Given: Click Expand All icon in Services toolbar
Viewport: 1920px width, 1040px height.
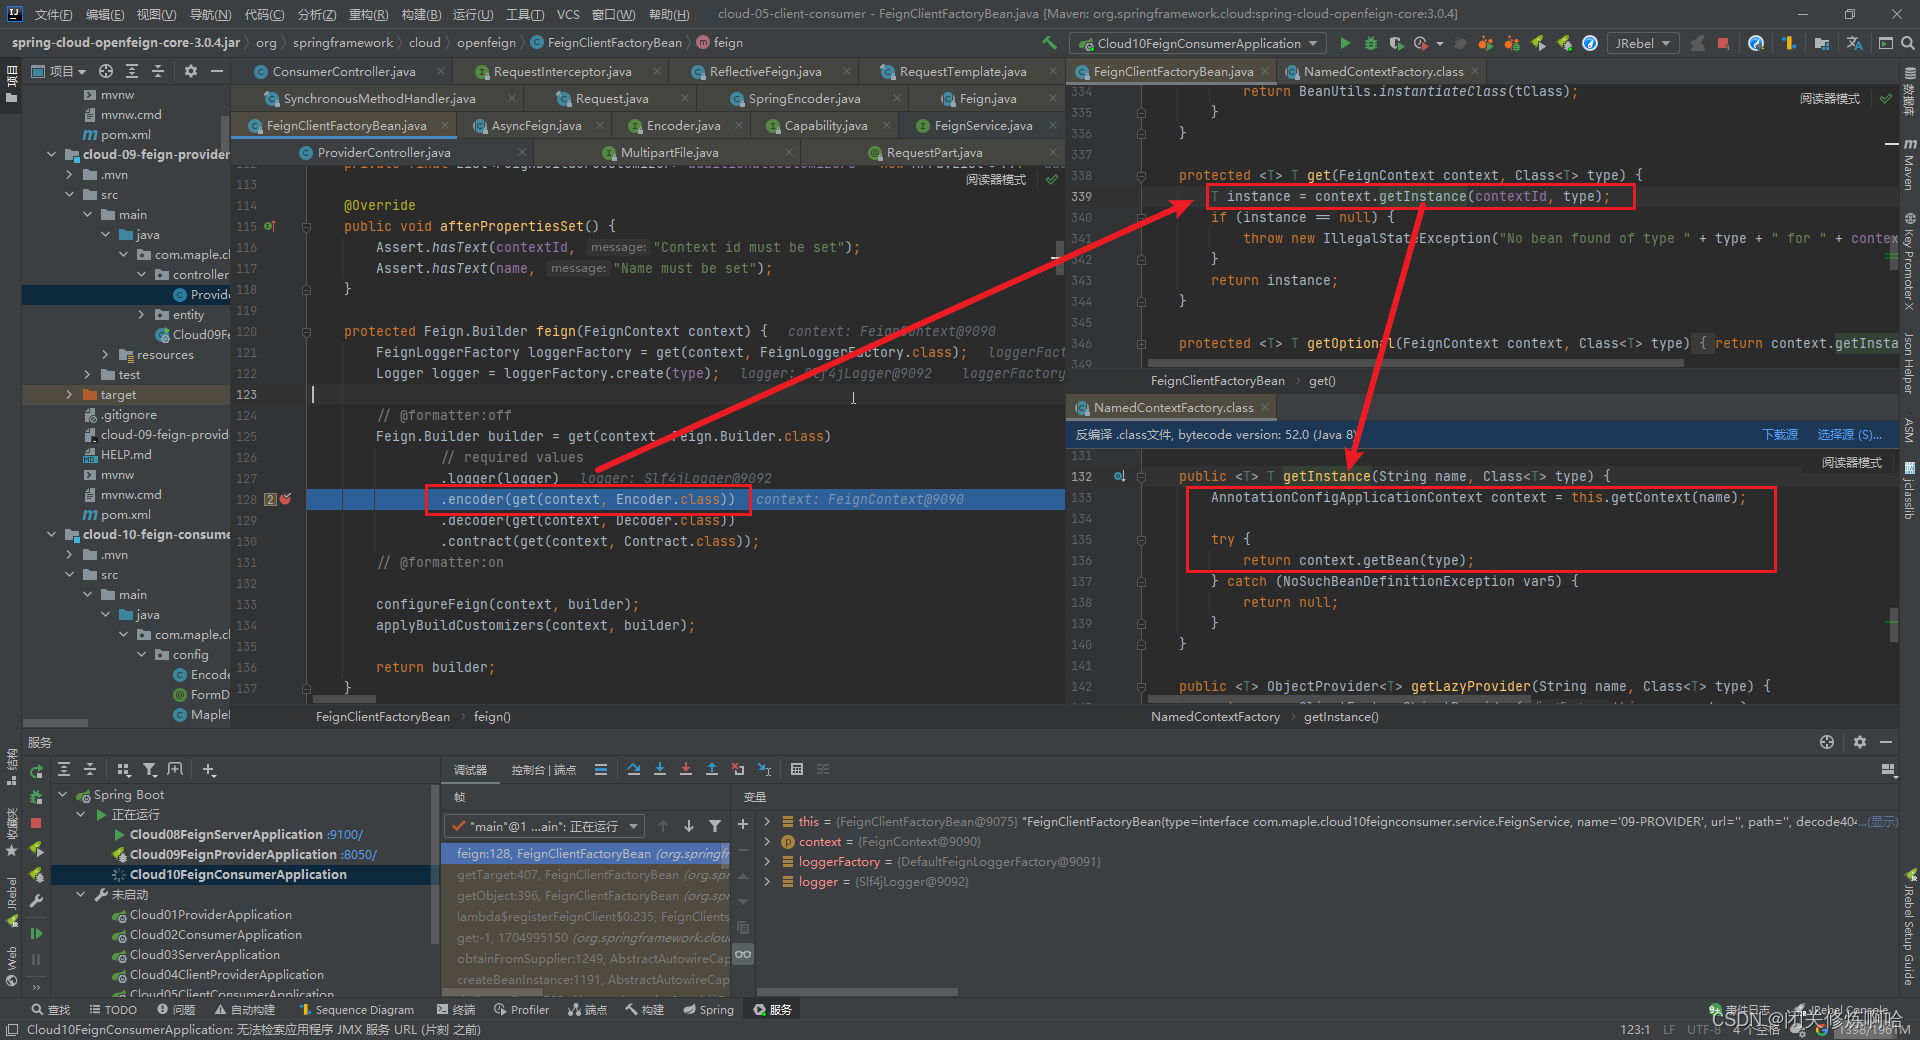Looking at the screenshot, I should pos(64,769).
